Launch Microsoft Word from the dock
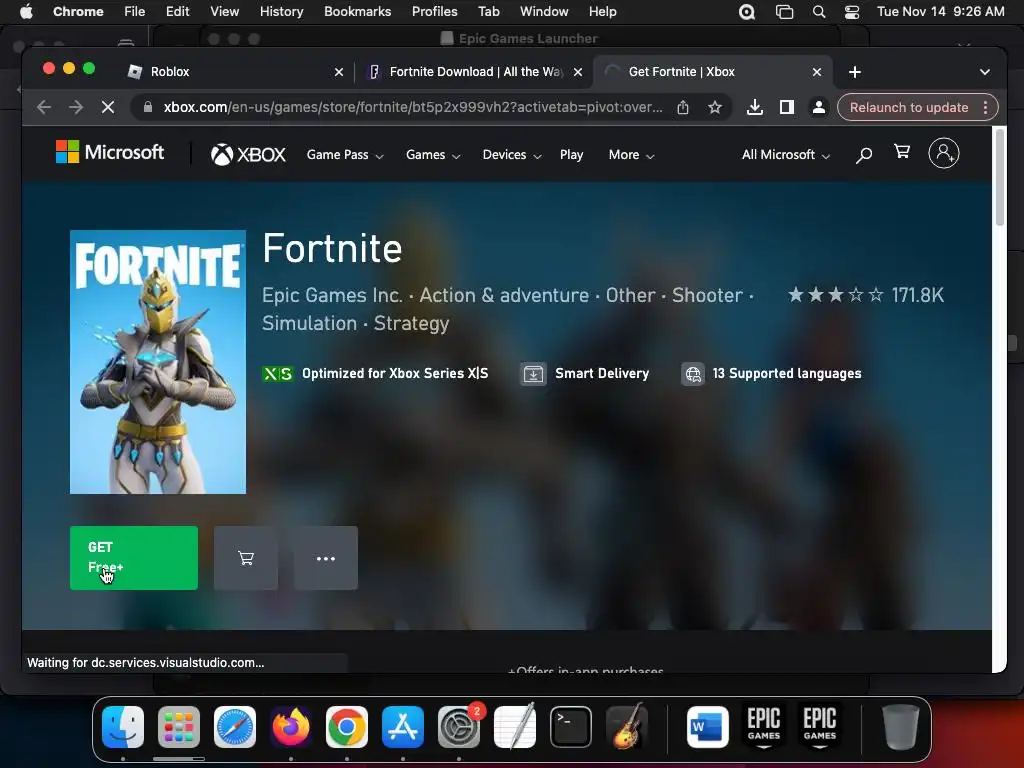The height and width of the screenshot is (768, 1024). (708, 727)
